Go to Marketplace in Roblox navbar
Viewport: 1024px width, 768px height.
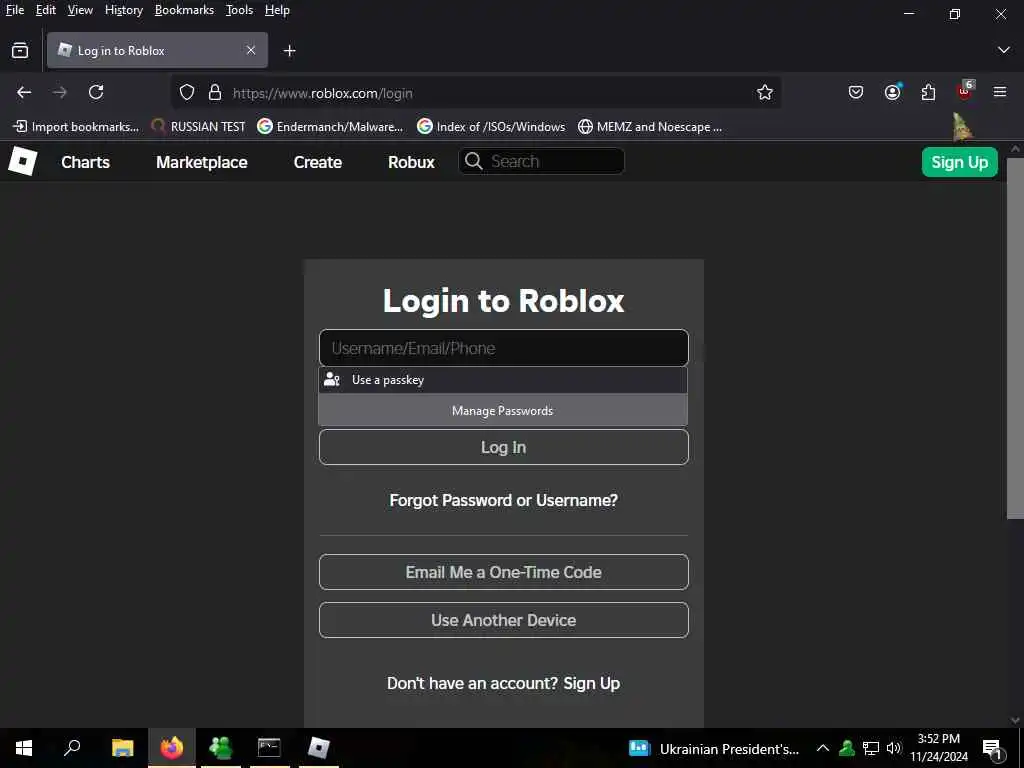pos(202,162)
